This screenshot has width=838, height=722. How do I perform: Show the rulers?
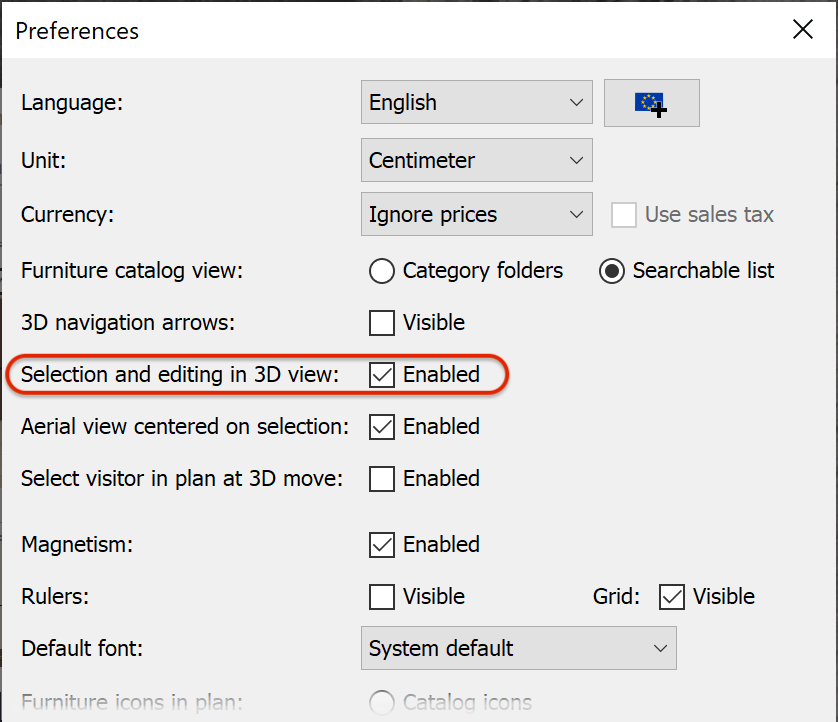click(x=381, y=597)
